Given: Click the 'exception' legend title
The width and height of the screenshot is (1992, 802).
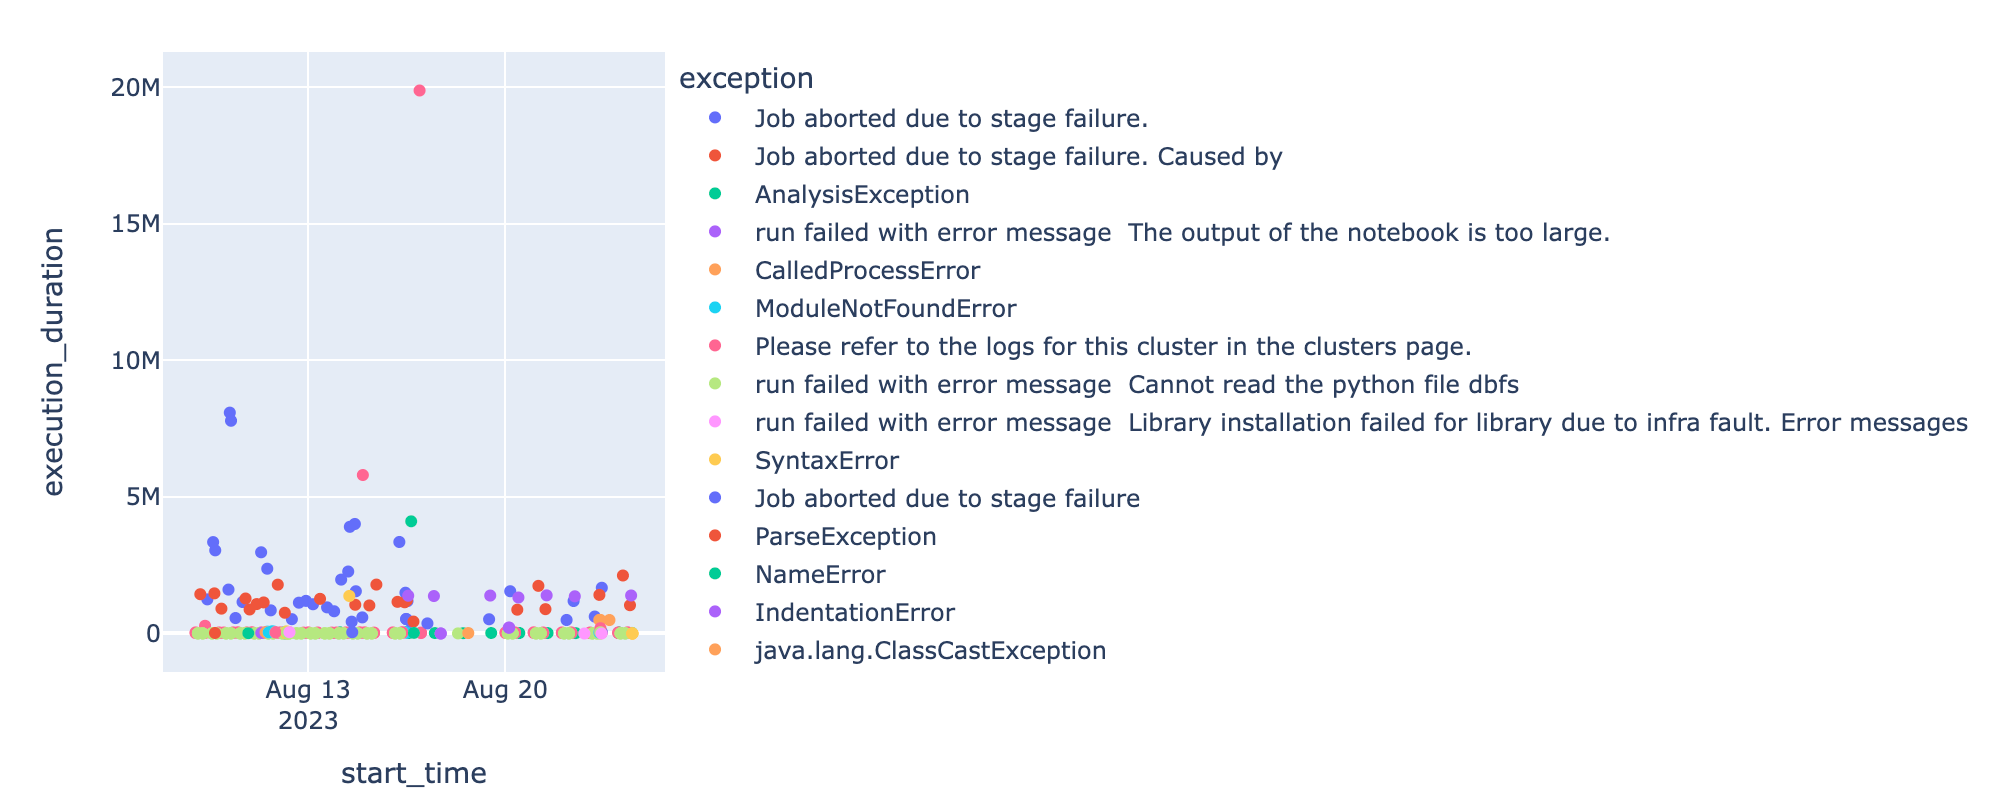Looking at the screenshot, I should pyautogui.click(x=745, y=78).
